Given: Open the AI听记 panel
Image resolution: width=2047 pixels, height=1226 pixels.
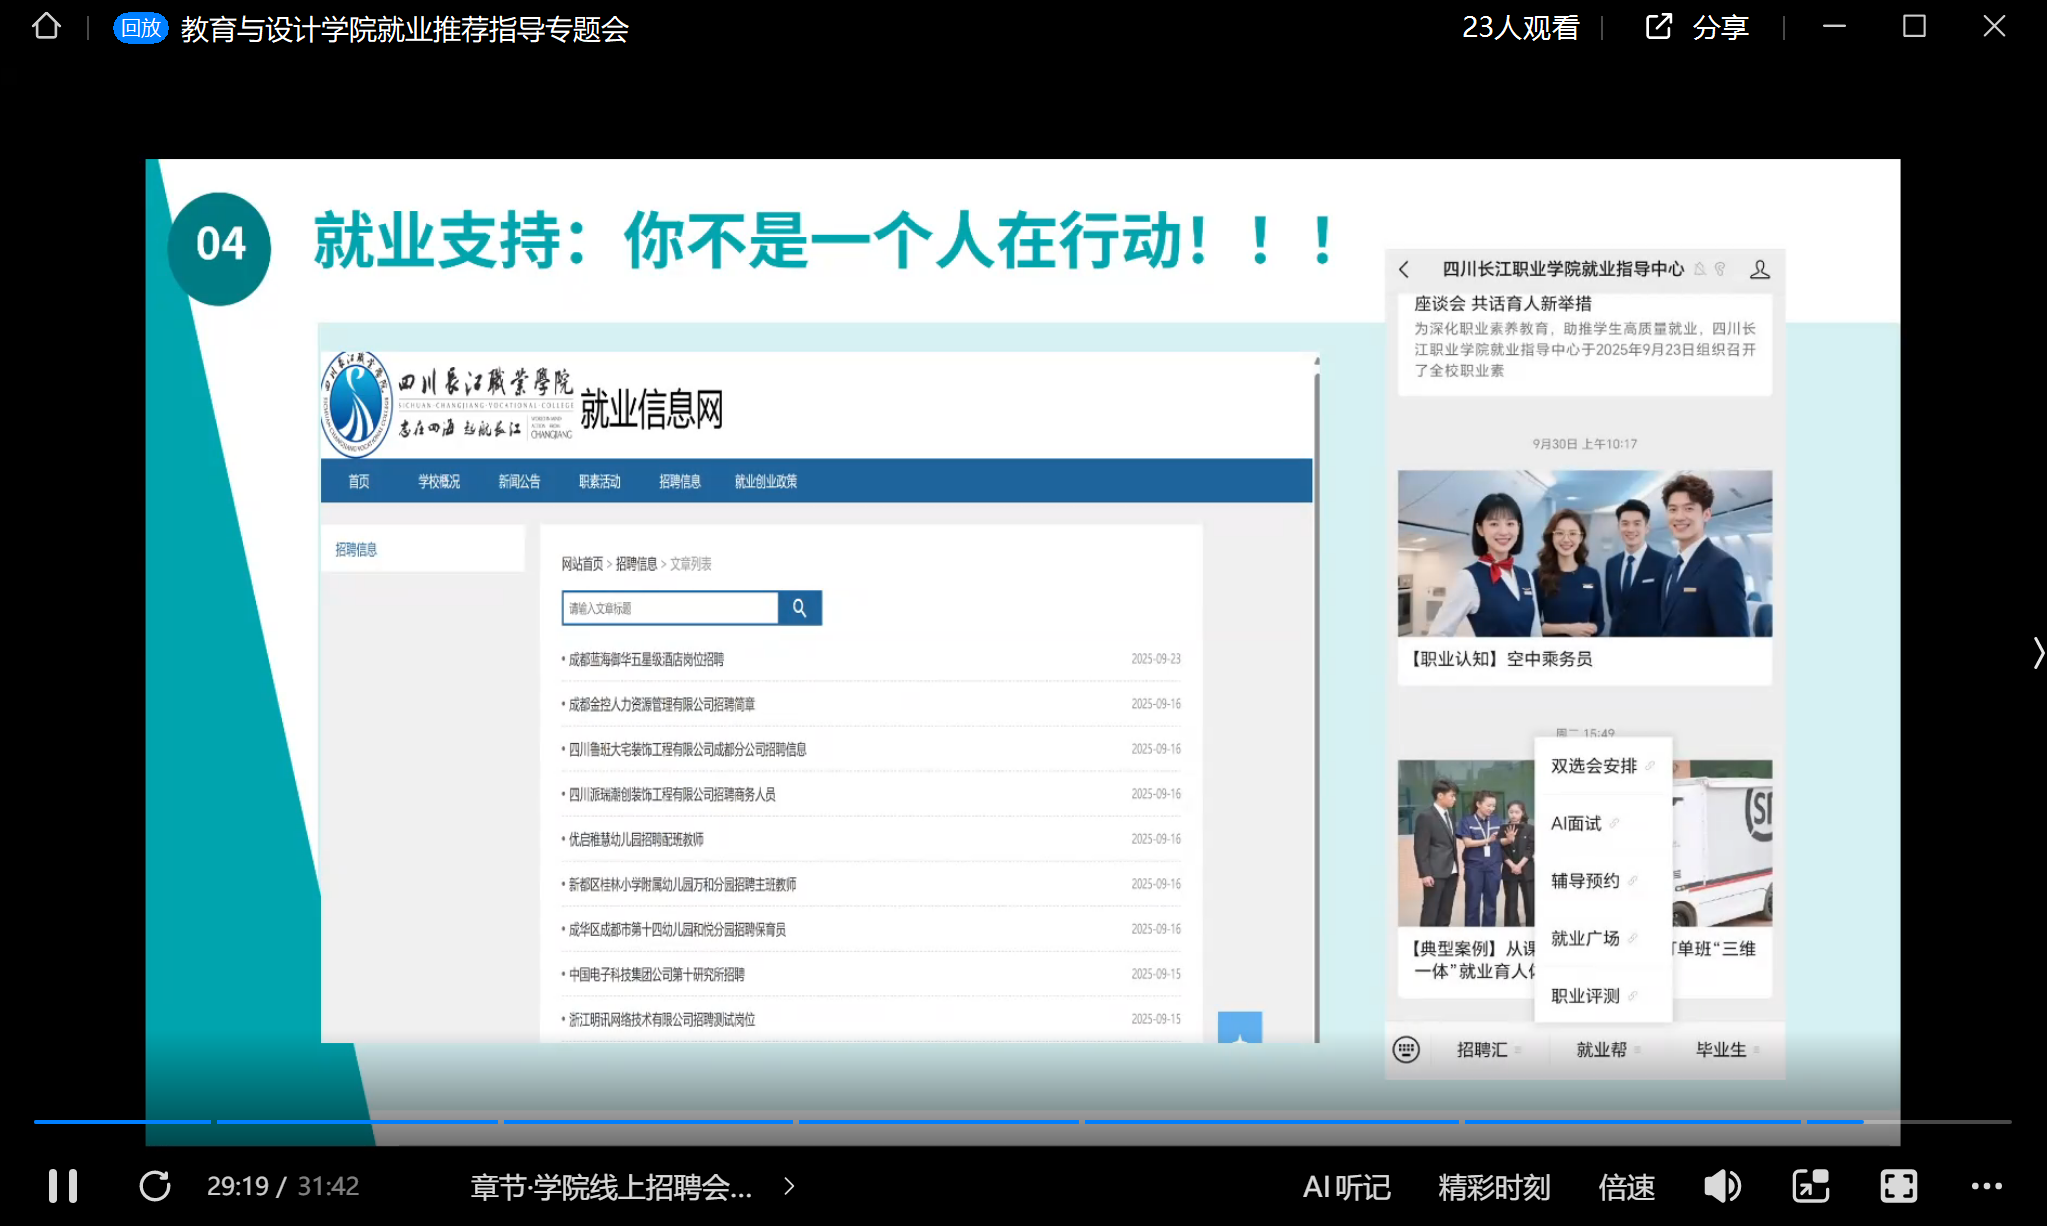Looking at the screenshot, I should pyautogui.click(x=1346, y=1187).
